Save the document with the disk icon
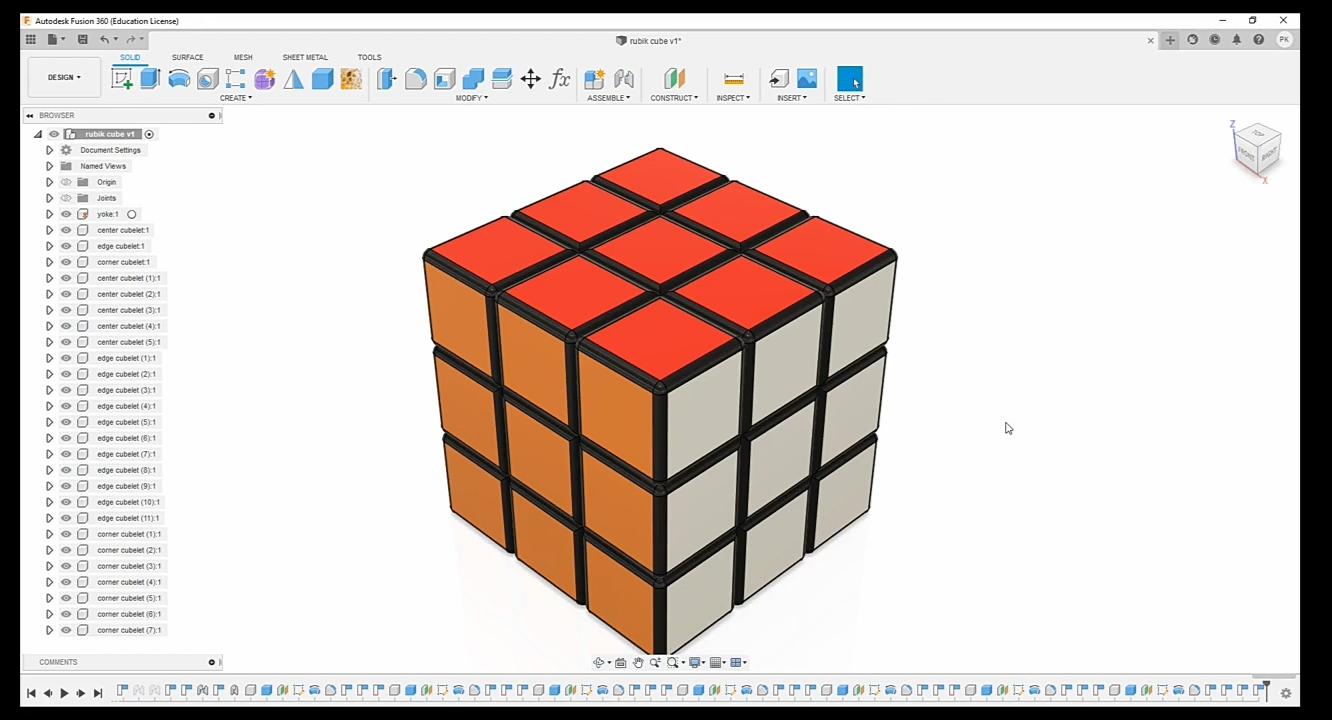 [x=83, y=40]
